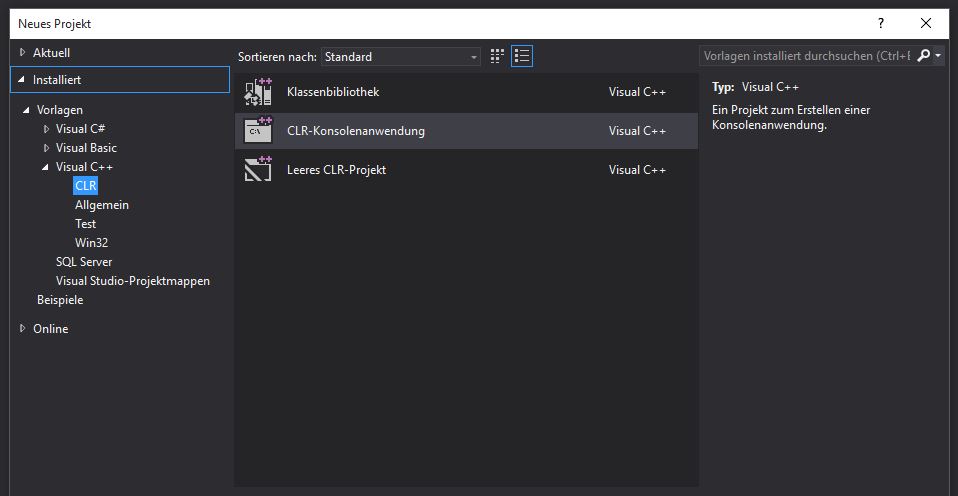Expand the Visual C# node
Image resolution: width=958 pixels, height=496 pixels.
46,129
